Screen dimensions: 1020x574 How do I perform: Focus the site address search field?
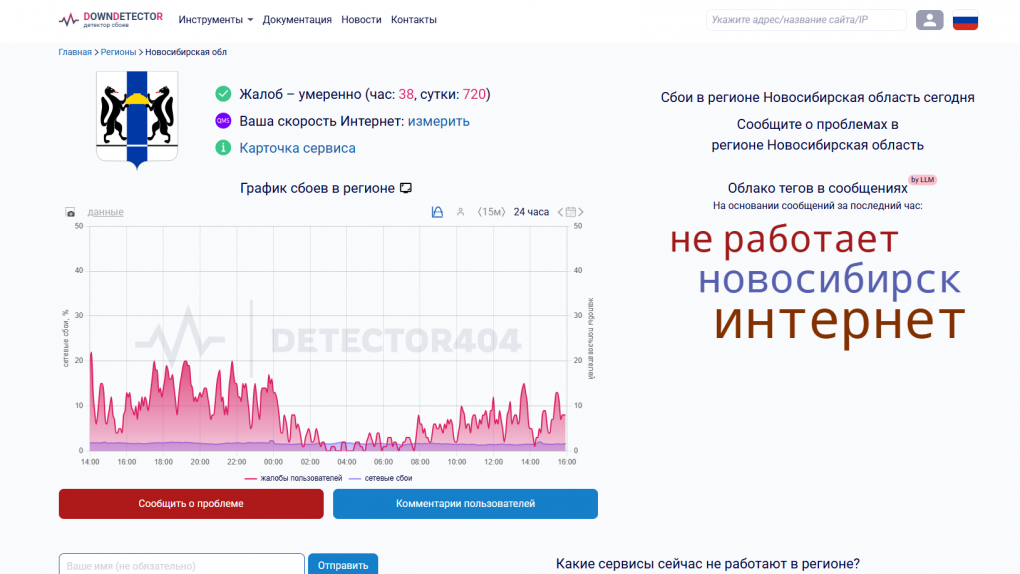(805, 20)
